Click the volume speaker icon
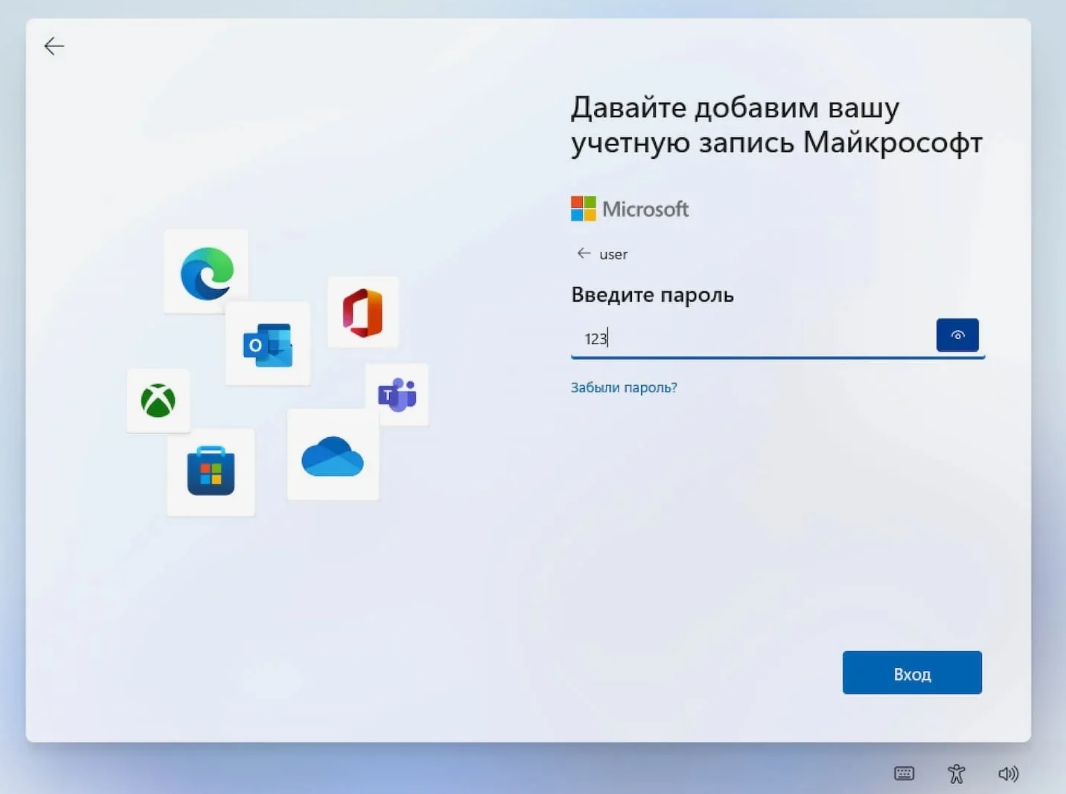 [x=1008, y=773]
